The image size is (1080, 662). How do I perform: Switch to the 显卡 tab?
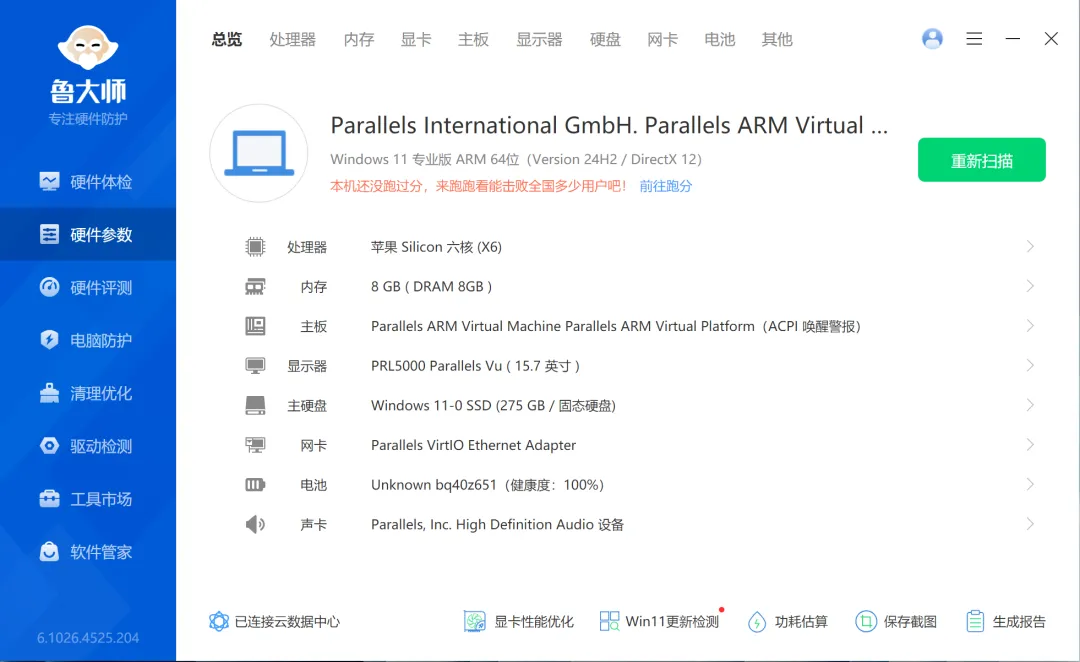[416, 39]
